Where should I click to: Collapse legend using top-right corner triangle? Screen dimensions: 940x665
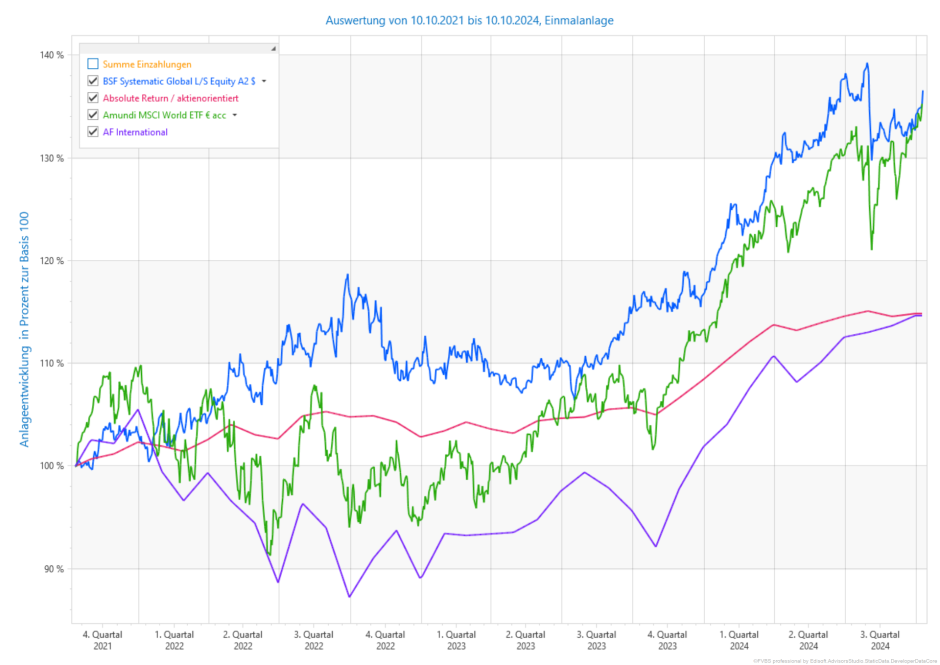click(272, 48)
